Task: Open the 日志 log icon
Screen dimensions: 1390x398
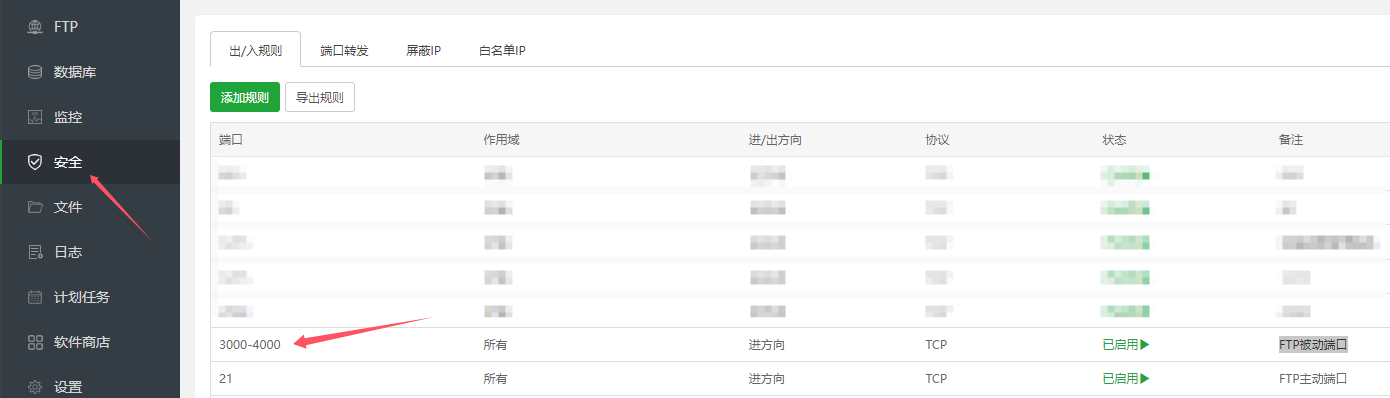Action: pyautogui.click(x=35, y=252)
